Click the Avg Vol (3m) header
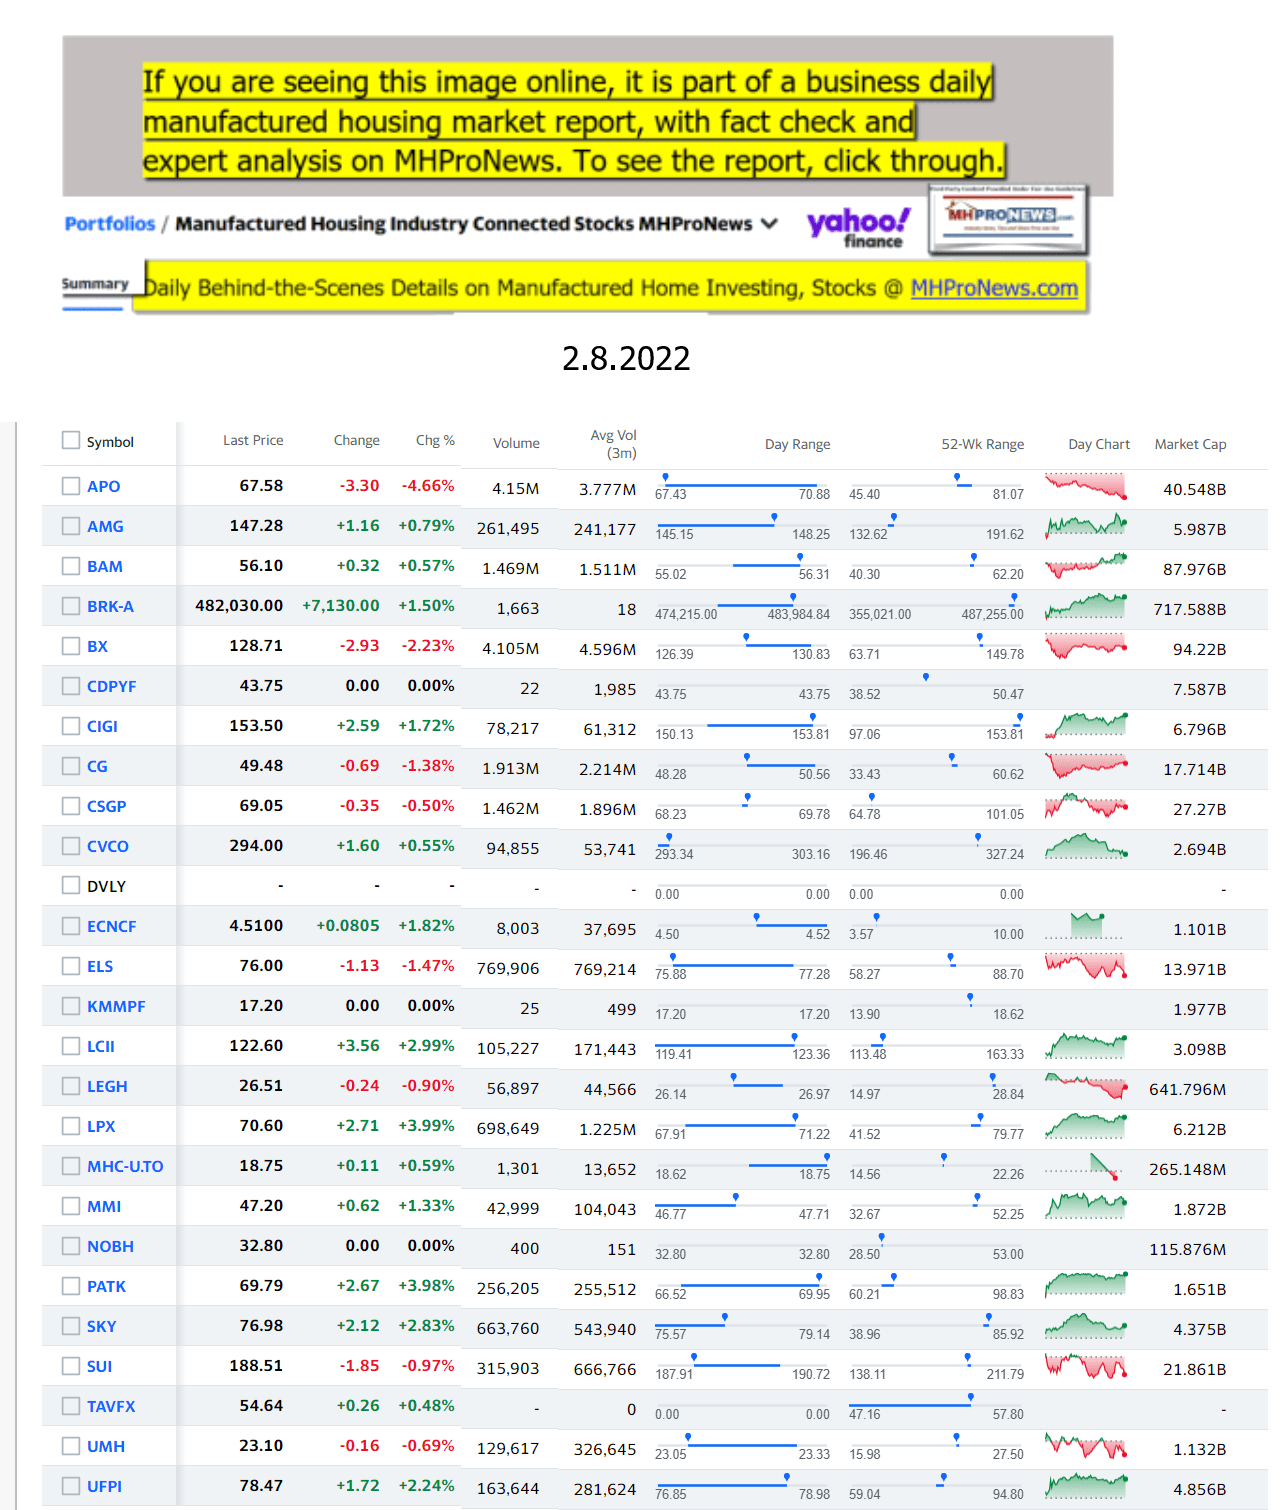The height and width of the screenshot is (1510, 1285). click(x=613, y=444)
